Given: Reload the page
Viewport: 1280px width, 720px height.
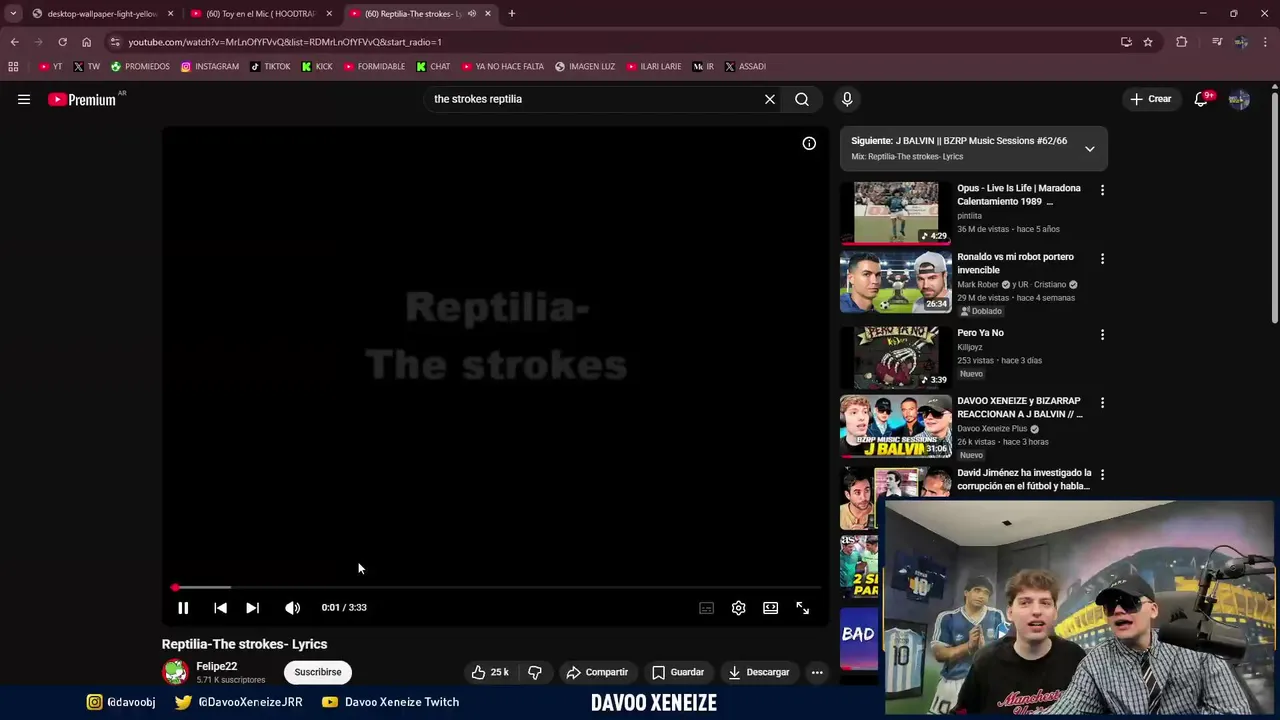Looking at the screenshot, I should (62, 42).
